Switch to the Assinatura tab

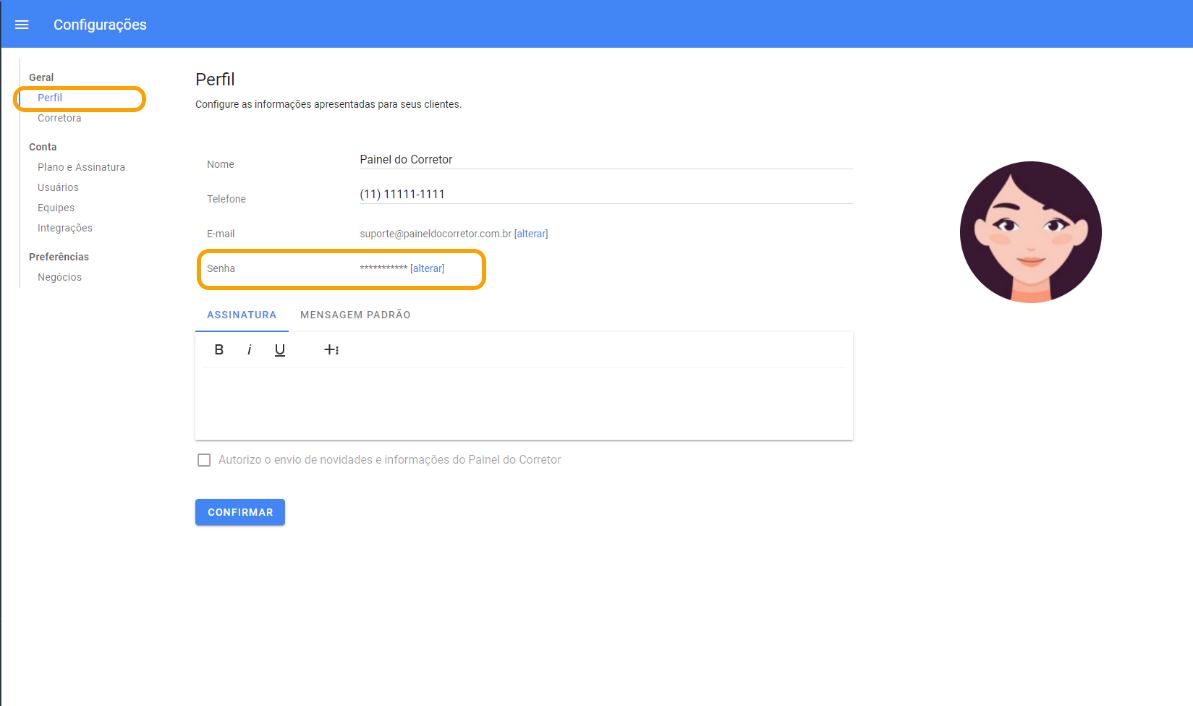(x=242, y=315)
